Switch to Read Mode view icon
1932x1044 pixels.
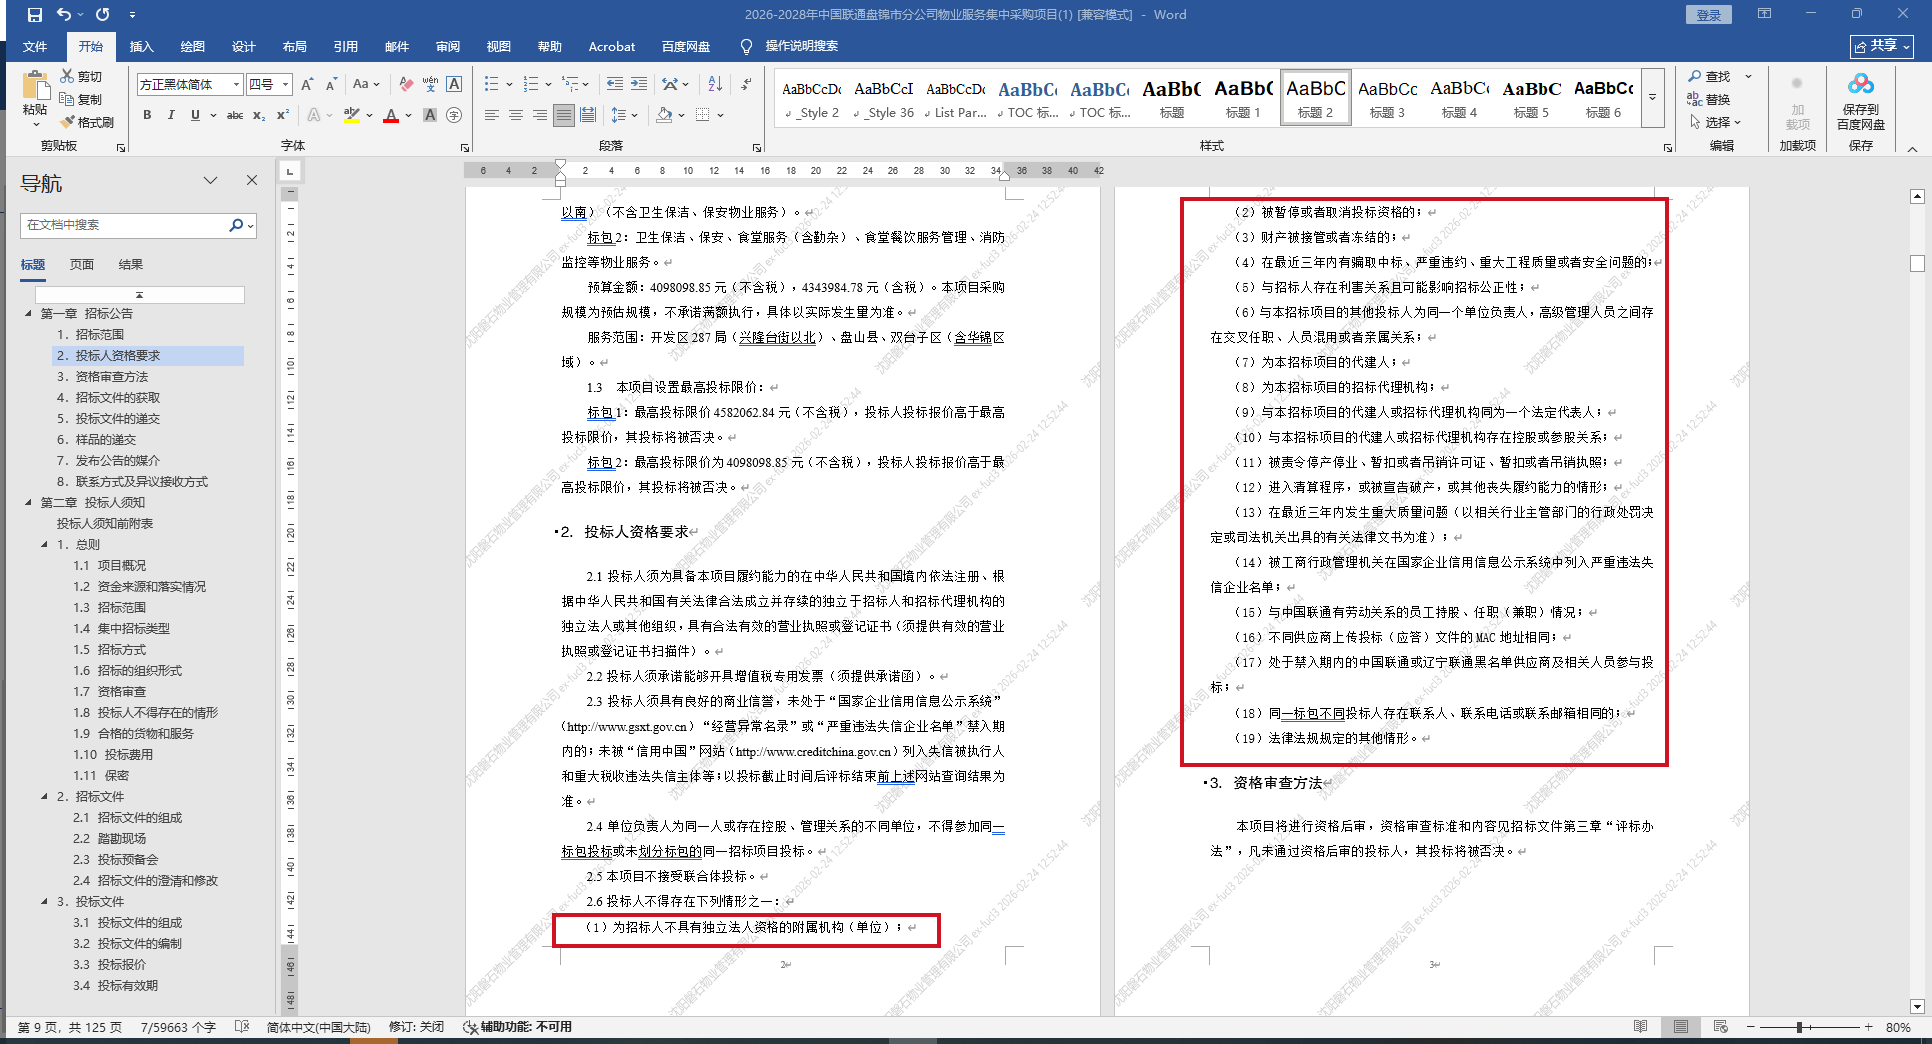point(1640,1027)
